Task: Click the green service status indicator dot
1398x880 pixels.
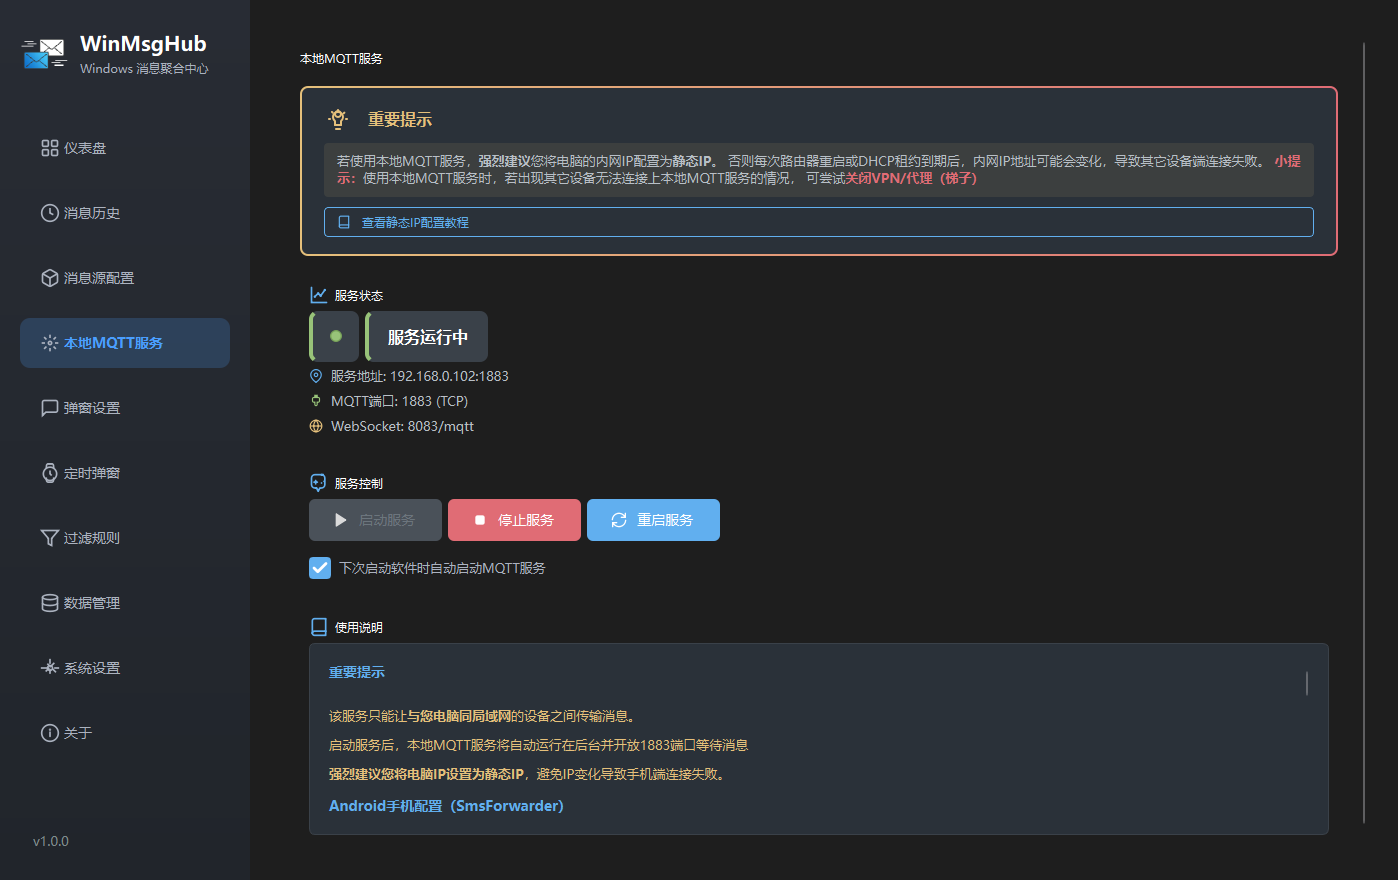Action: 336,336
